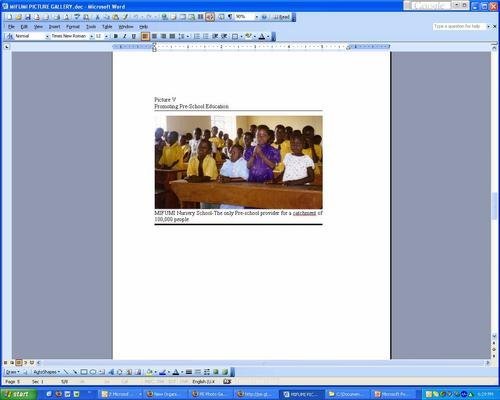Toggle Bold formatting

click(116, 36)
